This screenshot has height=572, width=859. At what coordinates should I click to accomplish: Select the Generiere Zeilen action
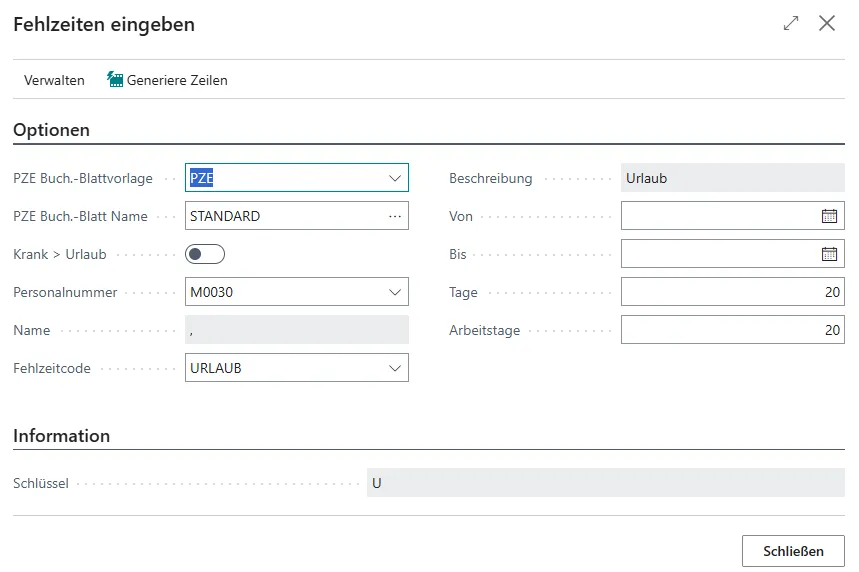177,80
